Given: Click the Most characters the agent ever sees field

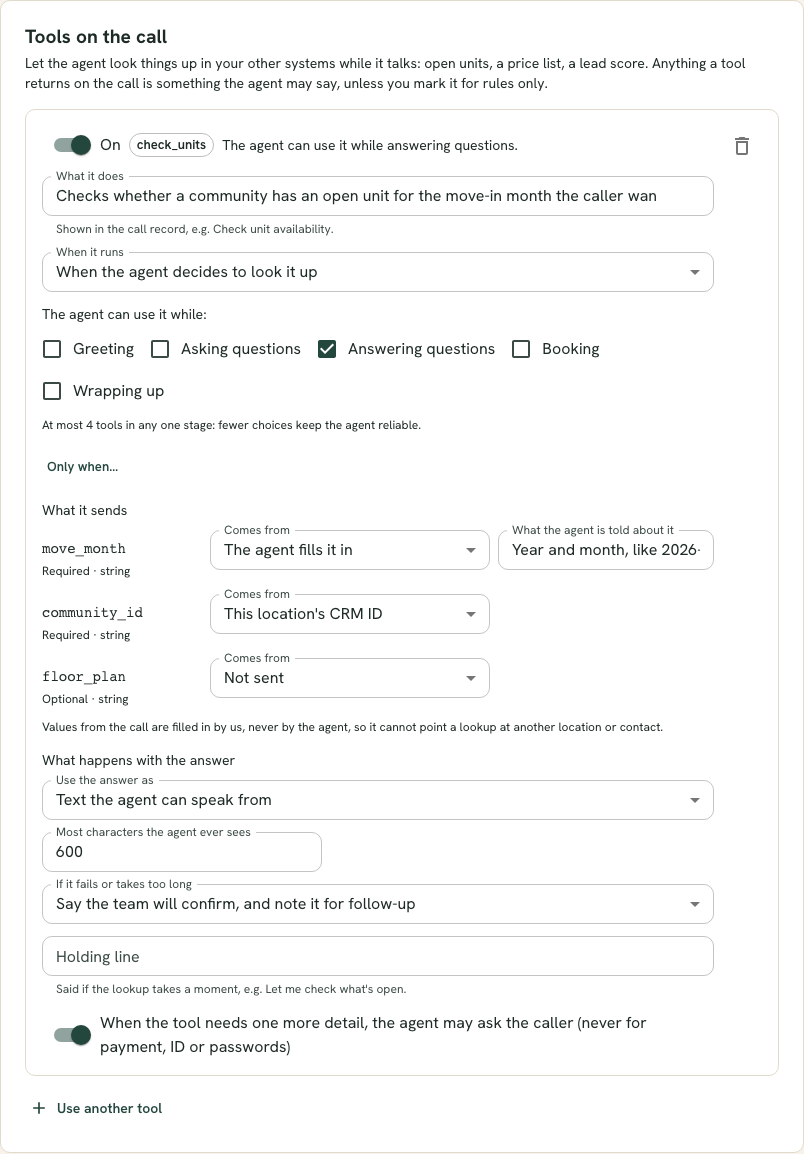Looking at the screenshot, I should tap(182, 852).
